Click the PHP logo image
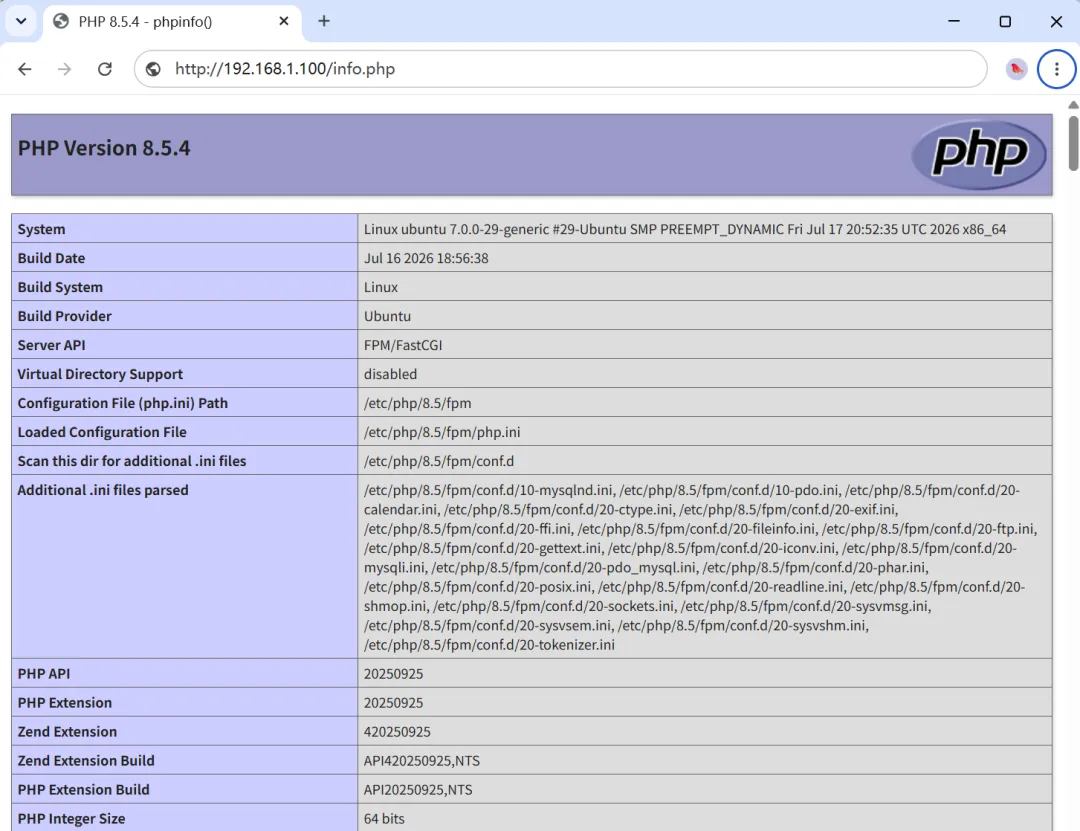This screenshot has width=1080, height=831. click(979, 154)
